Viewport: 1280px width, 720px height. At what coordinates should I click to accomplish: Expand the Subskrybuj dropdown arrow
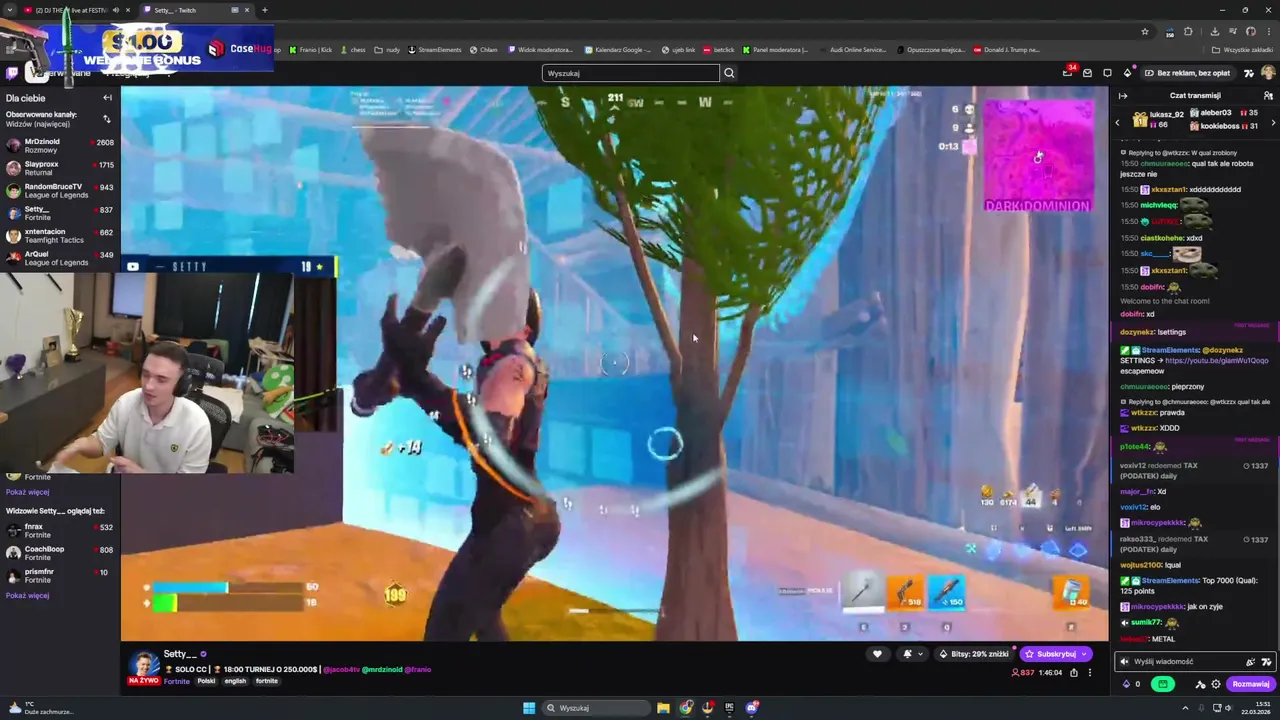1084,654
